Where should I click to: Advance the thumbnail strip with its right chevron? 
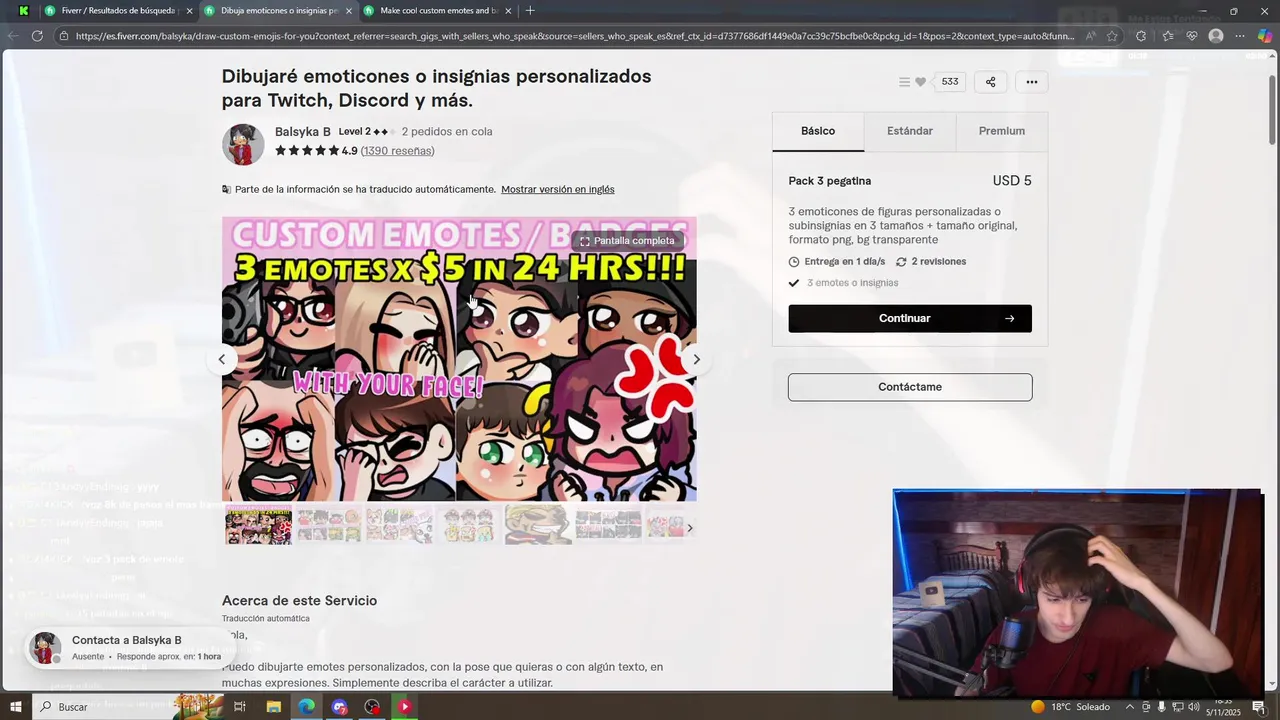pos(689,528)
